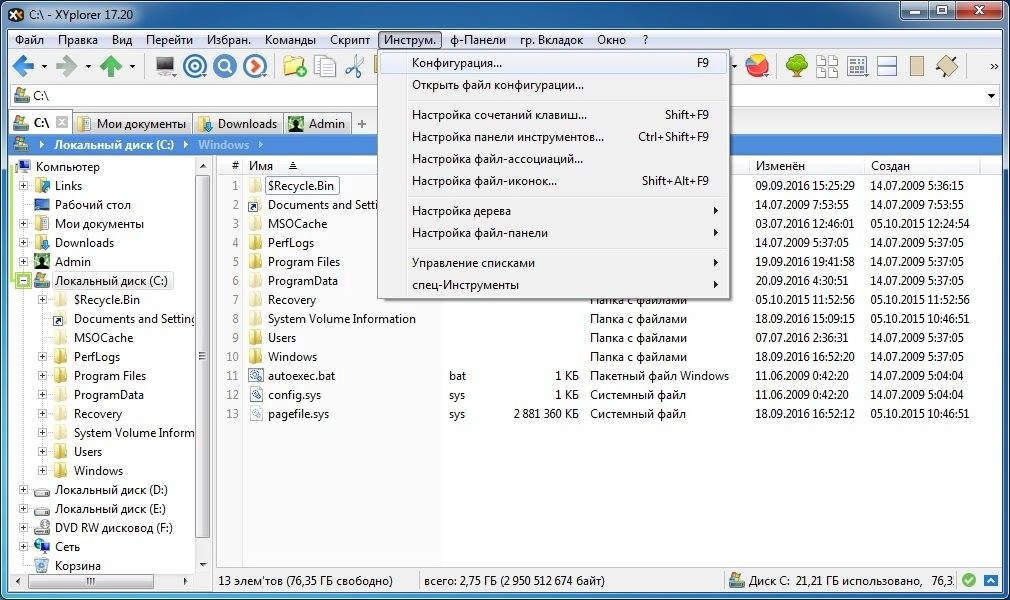Expand DVD RW дисковод (F:) node
The height and width of the screenshot is (600, 1010).
click(23, 528)
